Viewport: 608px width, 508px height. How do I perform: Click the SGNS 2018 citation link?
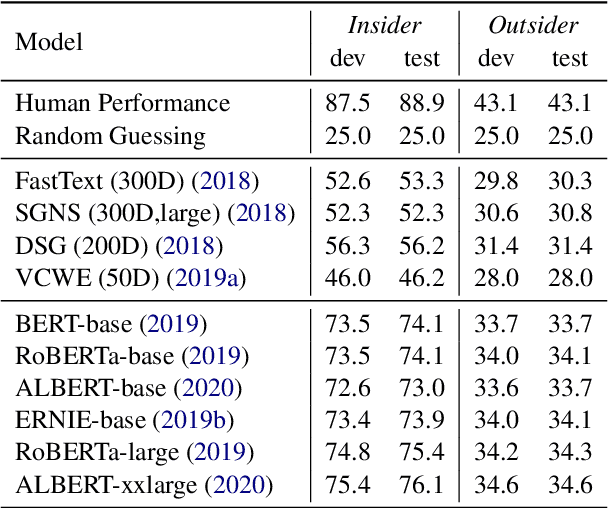click(264, 213)
